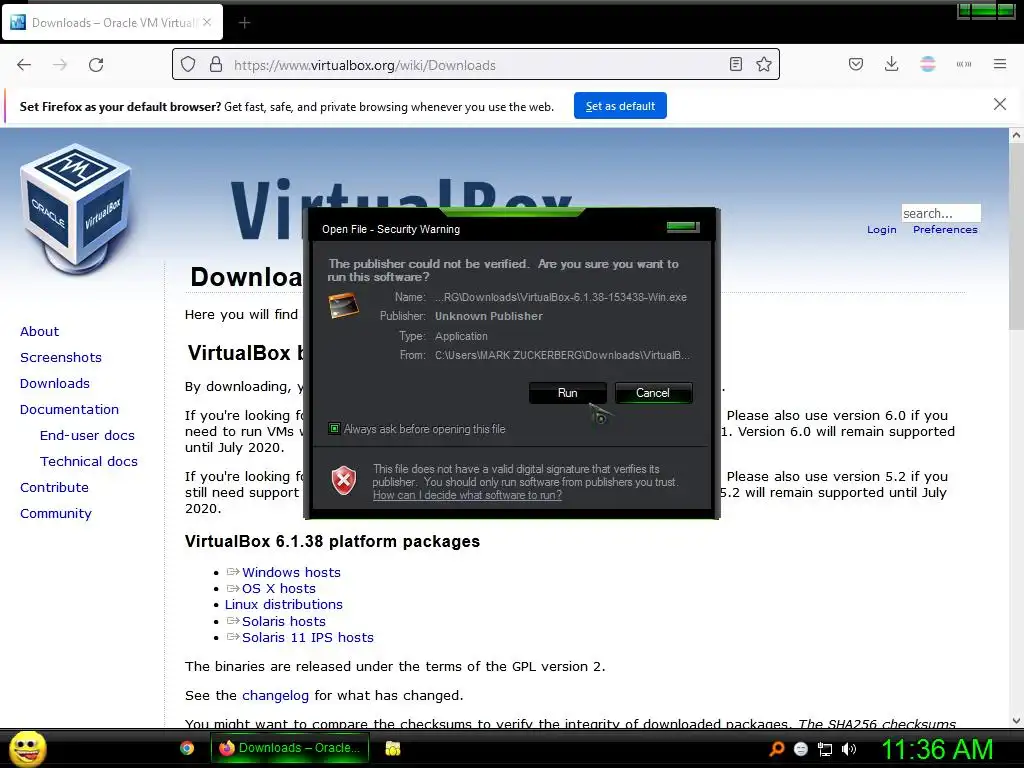Image resolution: width=1024 pixels, height=768 pixels.
Task: Click the application file icon in dialog
Action: coord(344,306)
